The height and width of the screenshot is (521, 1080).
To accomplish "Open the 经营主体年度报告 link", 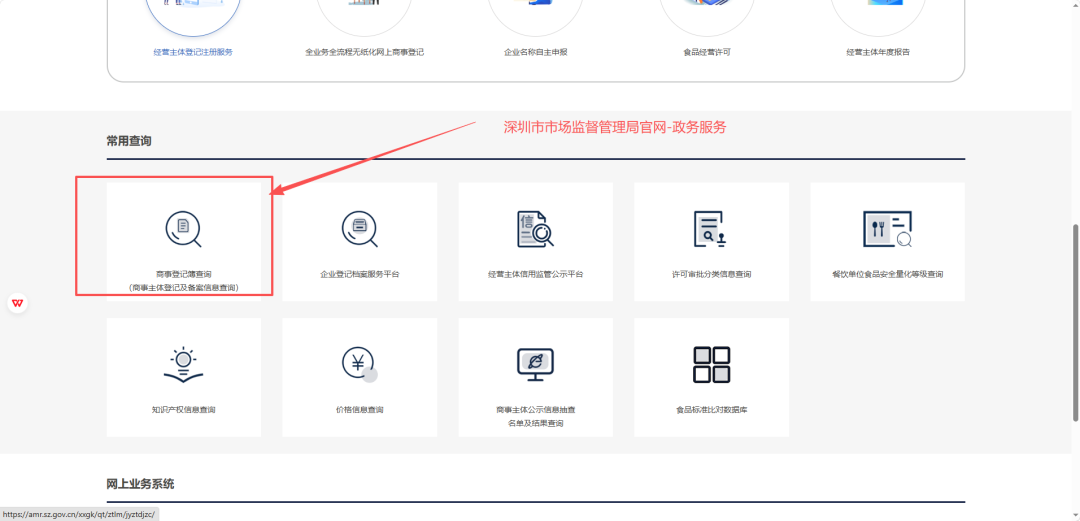I will (878, 52).
